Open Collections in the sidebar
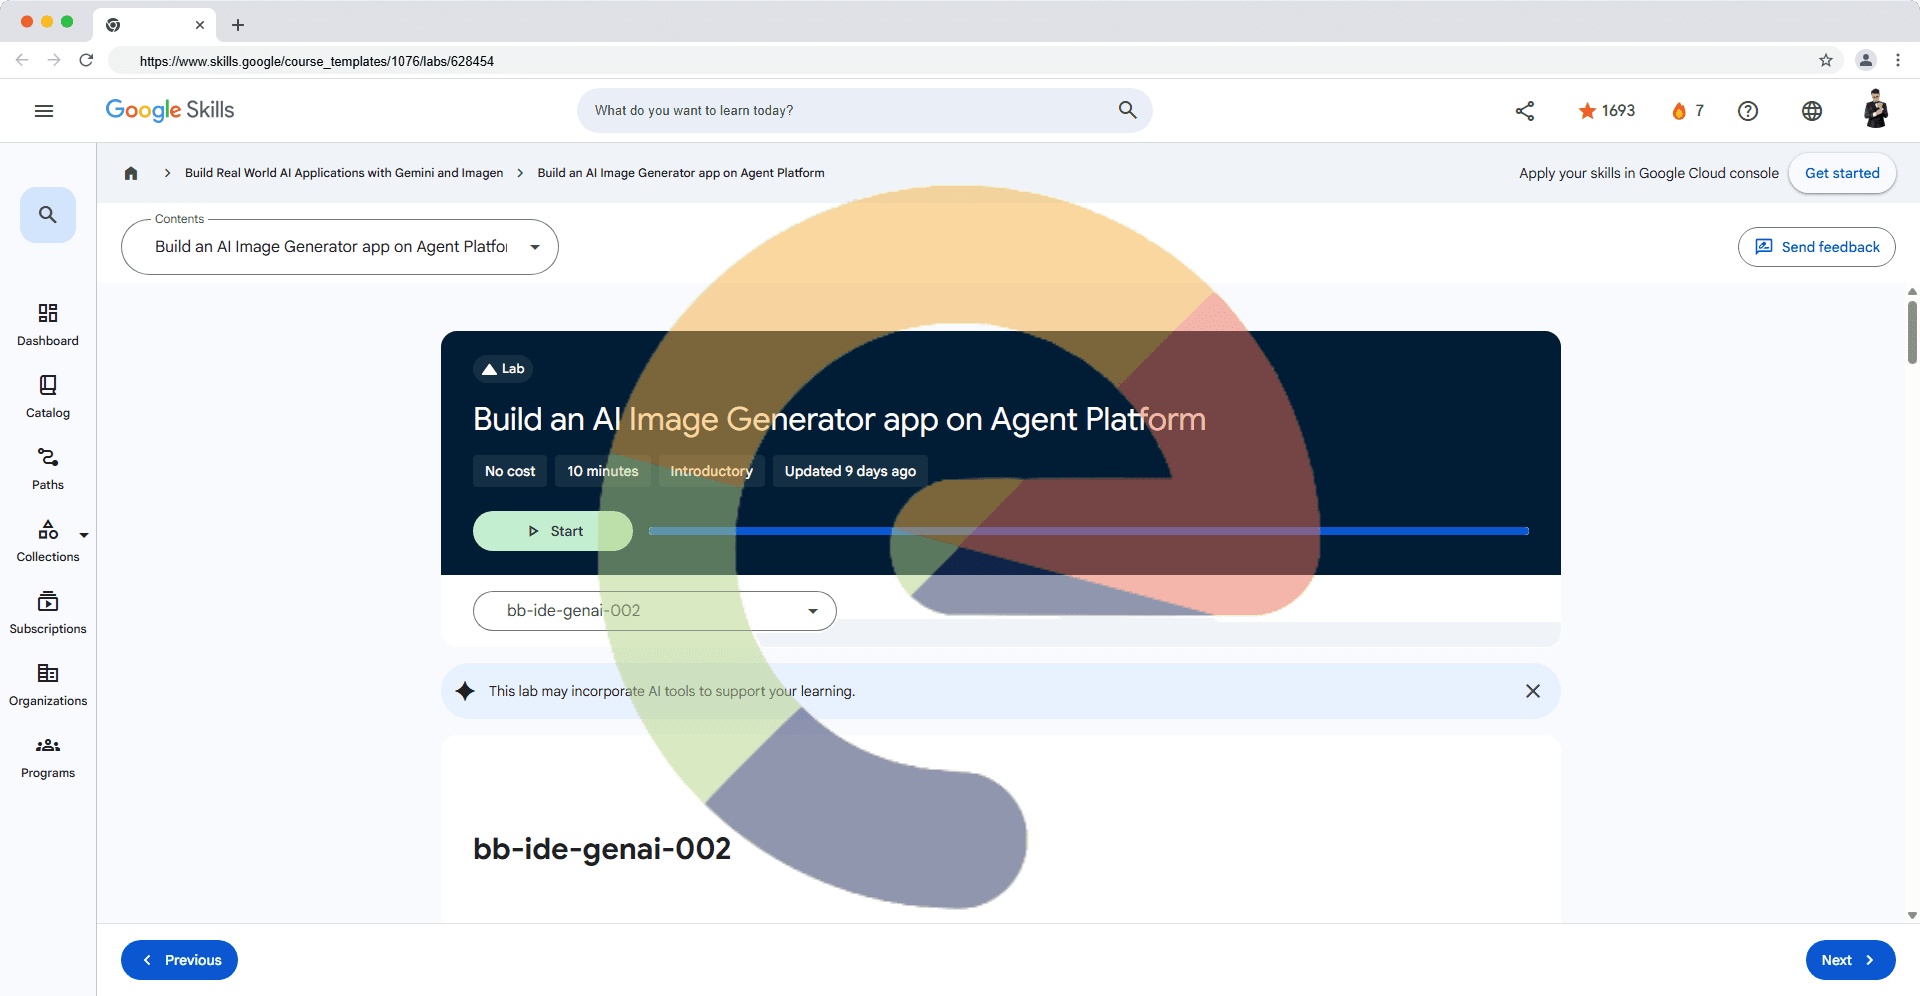The height and width of the screenshot is (996, 1920). (x=48, y=541)
